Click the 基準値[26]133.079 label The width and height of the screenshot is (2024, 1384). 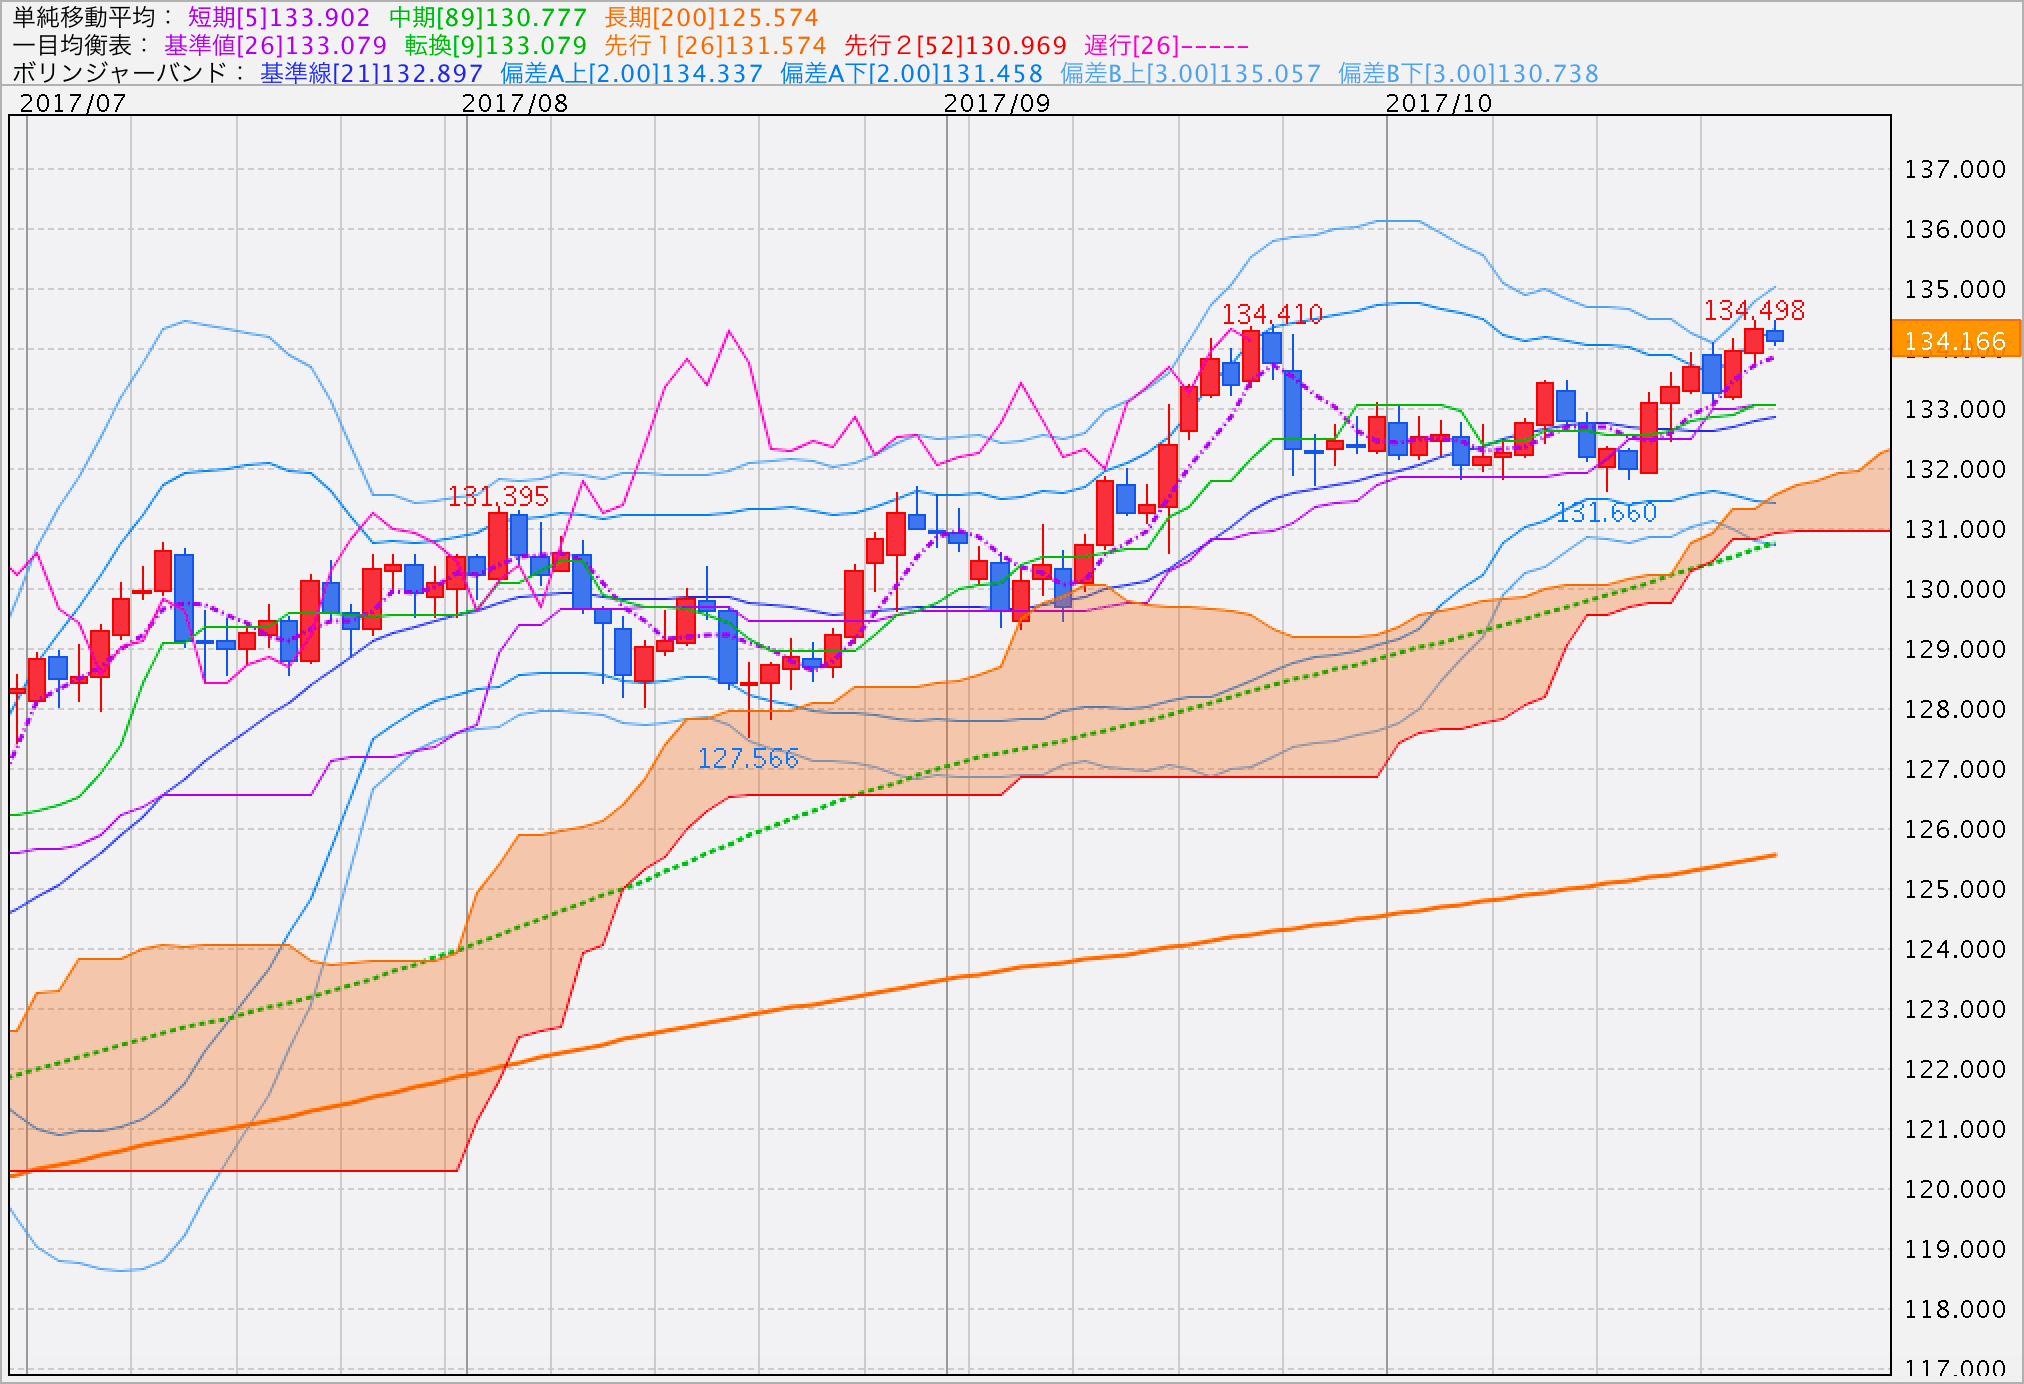coord(275,45)
